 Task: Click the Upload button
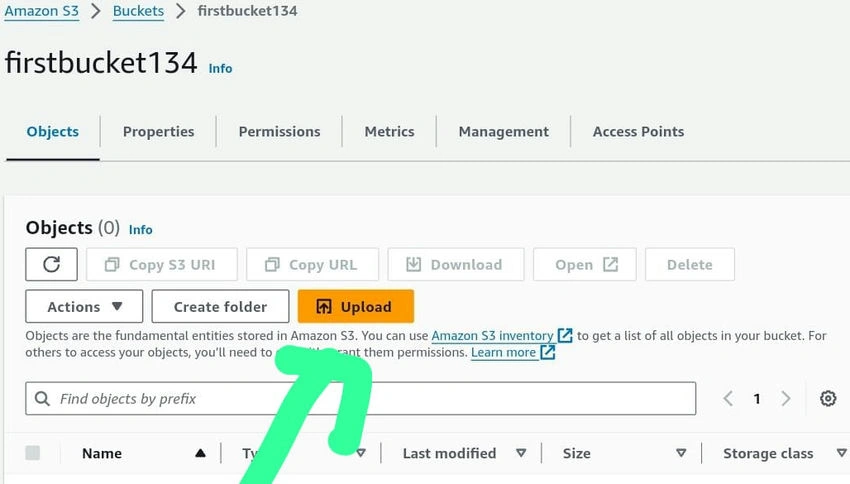click(x=356, y=306)
